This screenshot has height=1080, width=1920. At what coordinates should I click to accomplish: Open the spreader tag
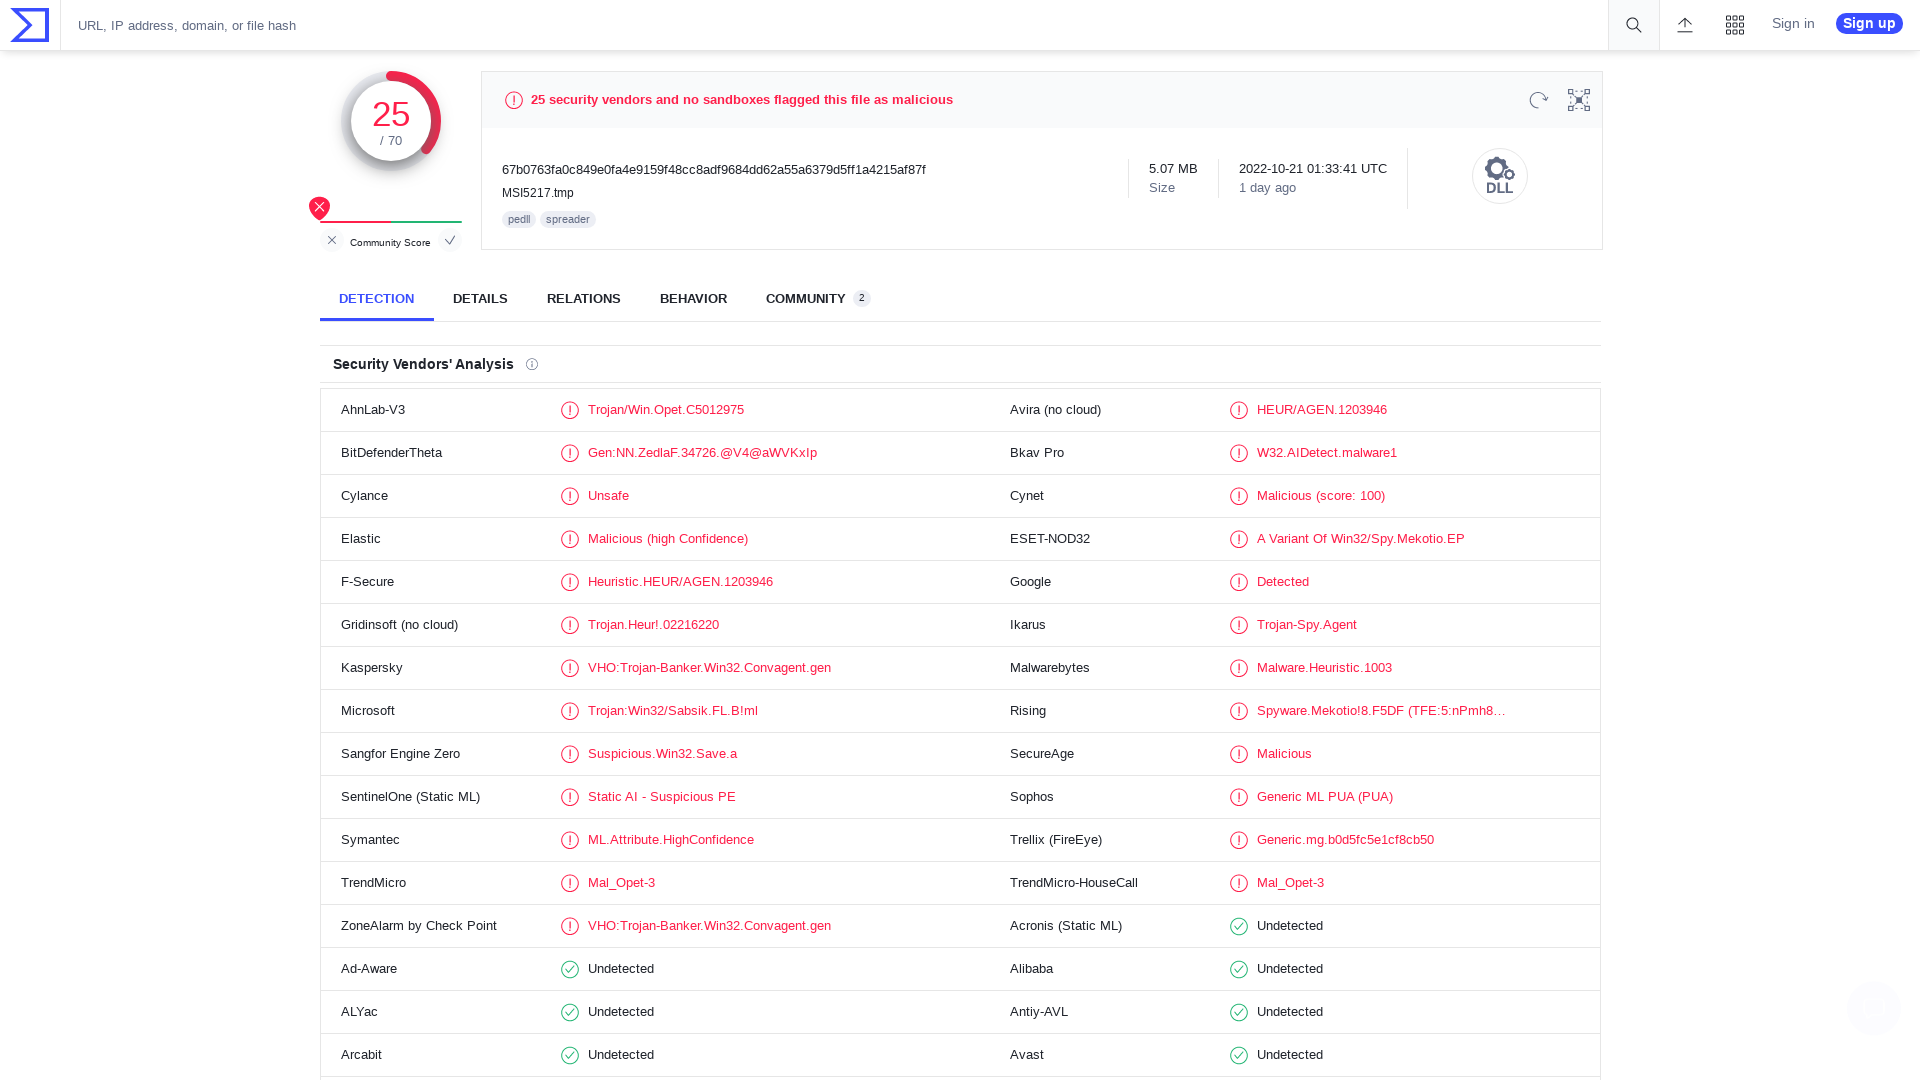coord(567,219)
